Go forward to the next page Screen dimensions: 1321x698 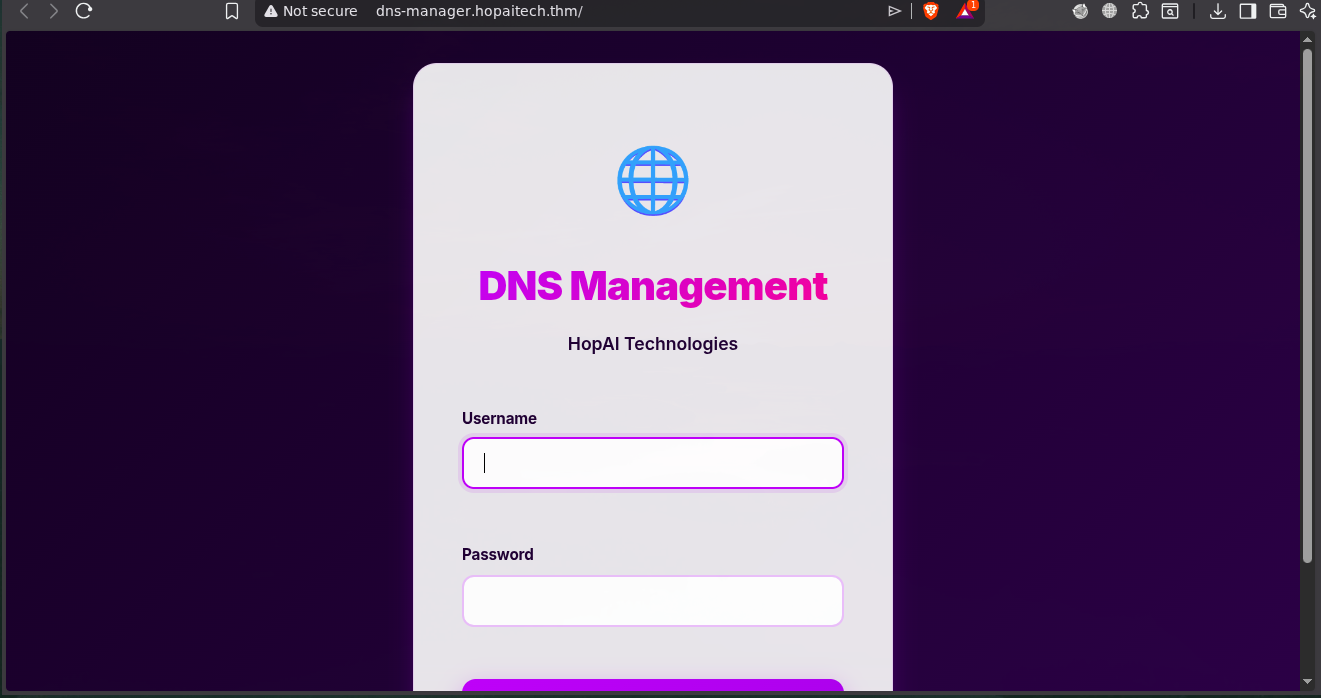pyautogui.click(x=54, y=11)
